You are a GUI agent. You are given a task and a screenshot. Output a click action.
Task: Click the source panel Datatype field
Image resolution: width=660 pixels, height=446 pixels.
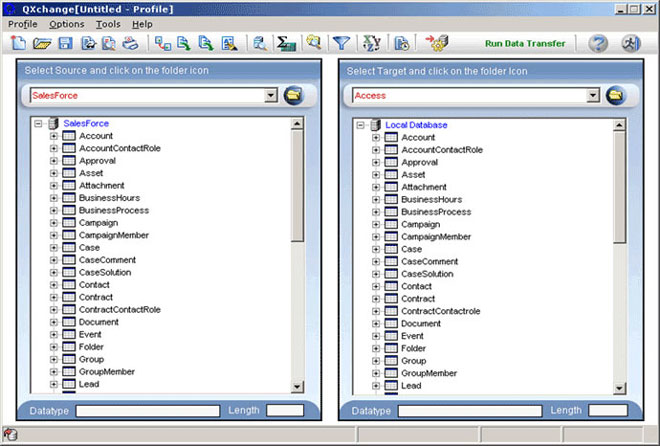pyautogui.click(x=148, y=411)
